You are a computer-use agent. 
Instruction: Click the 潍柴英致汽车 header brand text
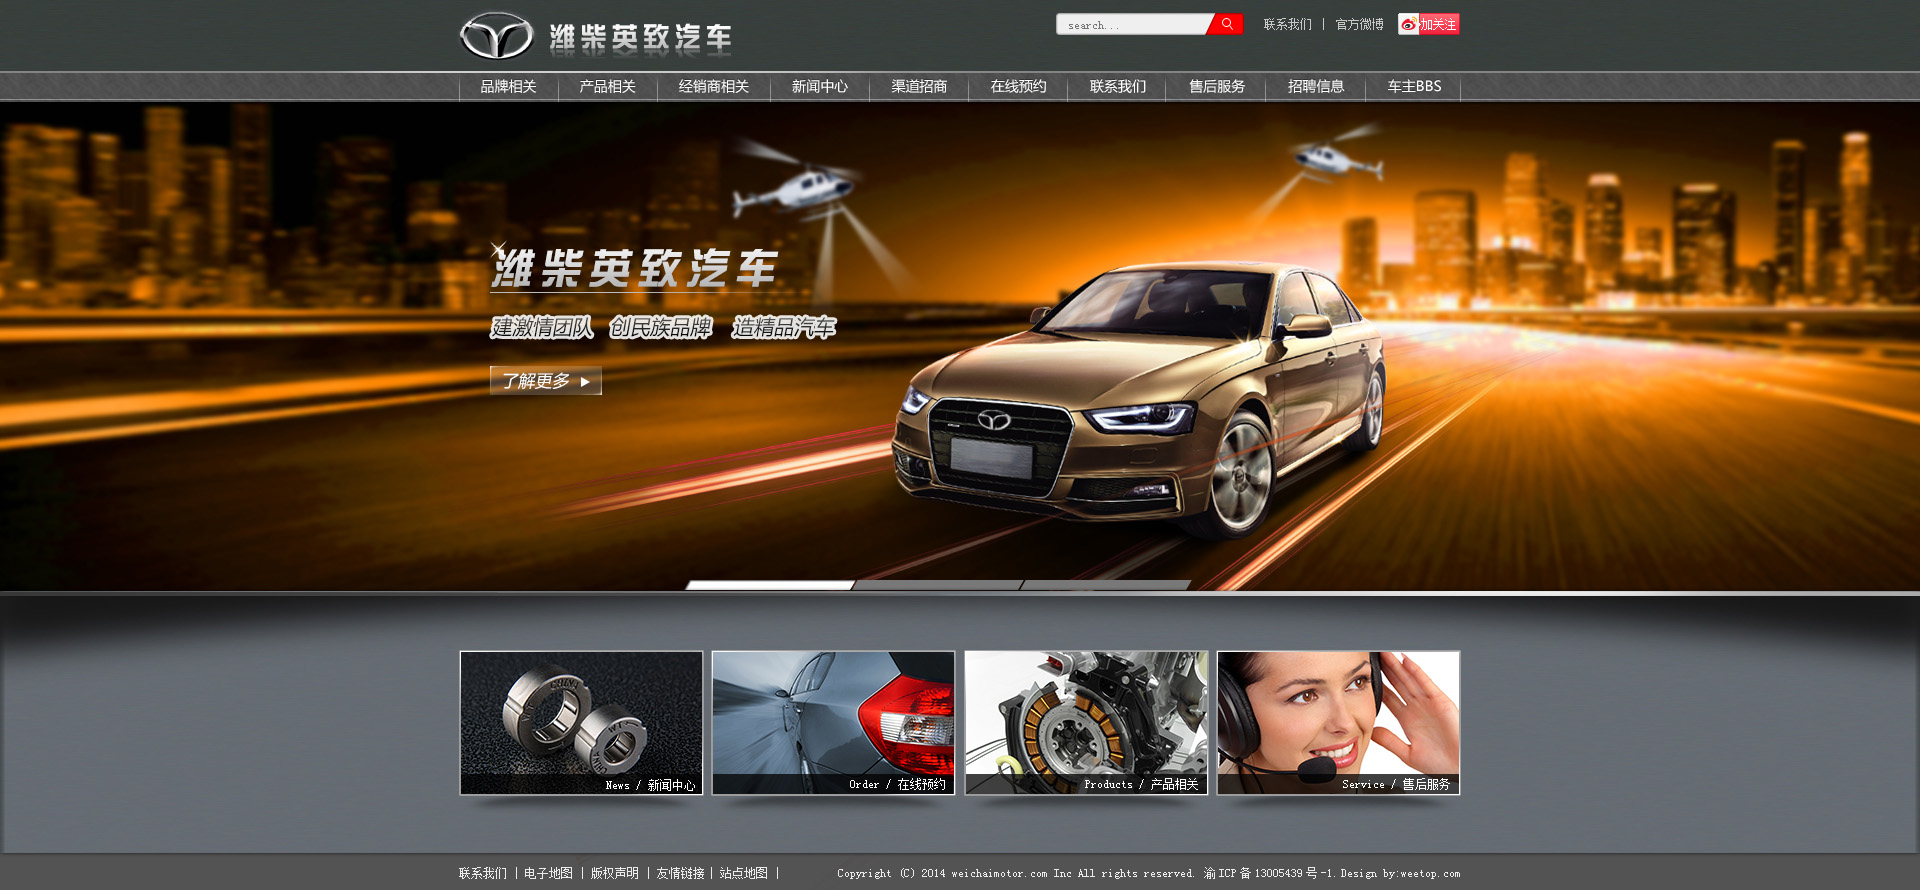tap(640, 38)
